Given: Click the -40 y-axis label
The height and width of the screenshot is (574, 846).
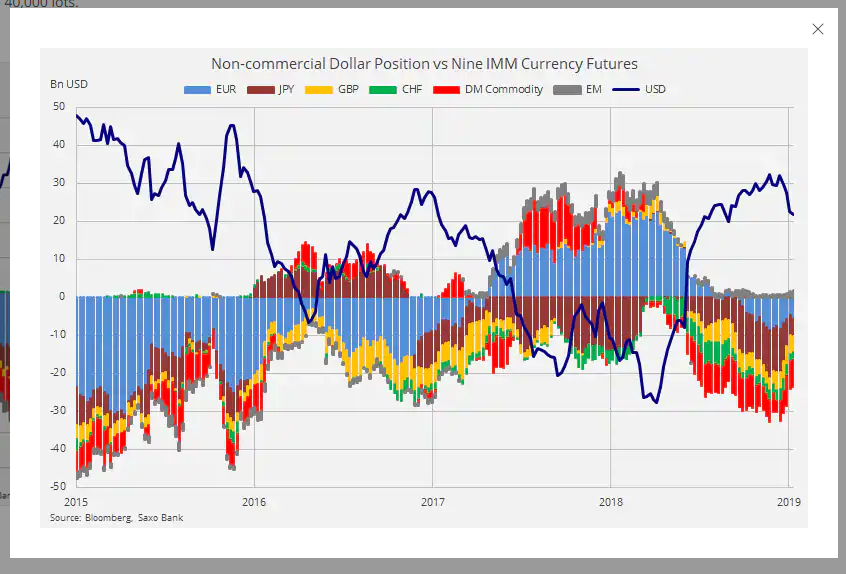Looking at the screenshot, I should click(57, 448).
